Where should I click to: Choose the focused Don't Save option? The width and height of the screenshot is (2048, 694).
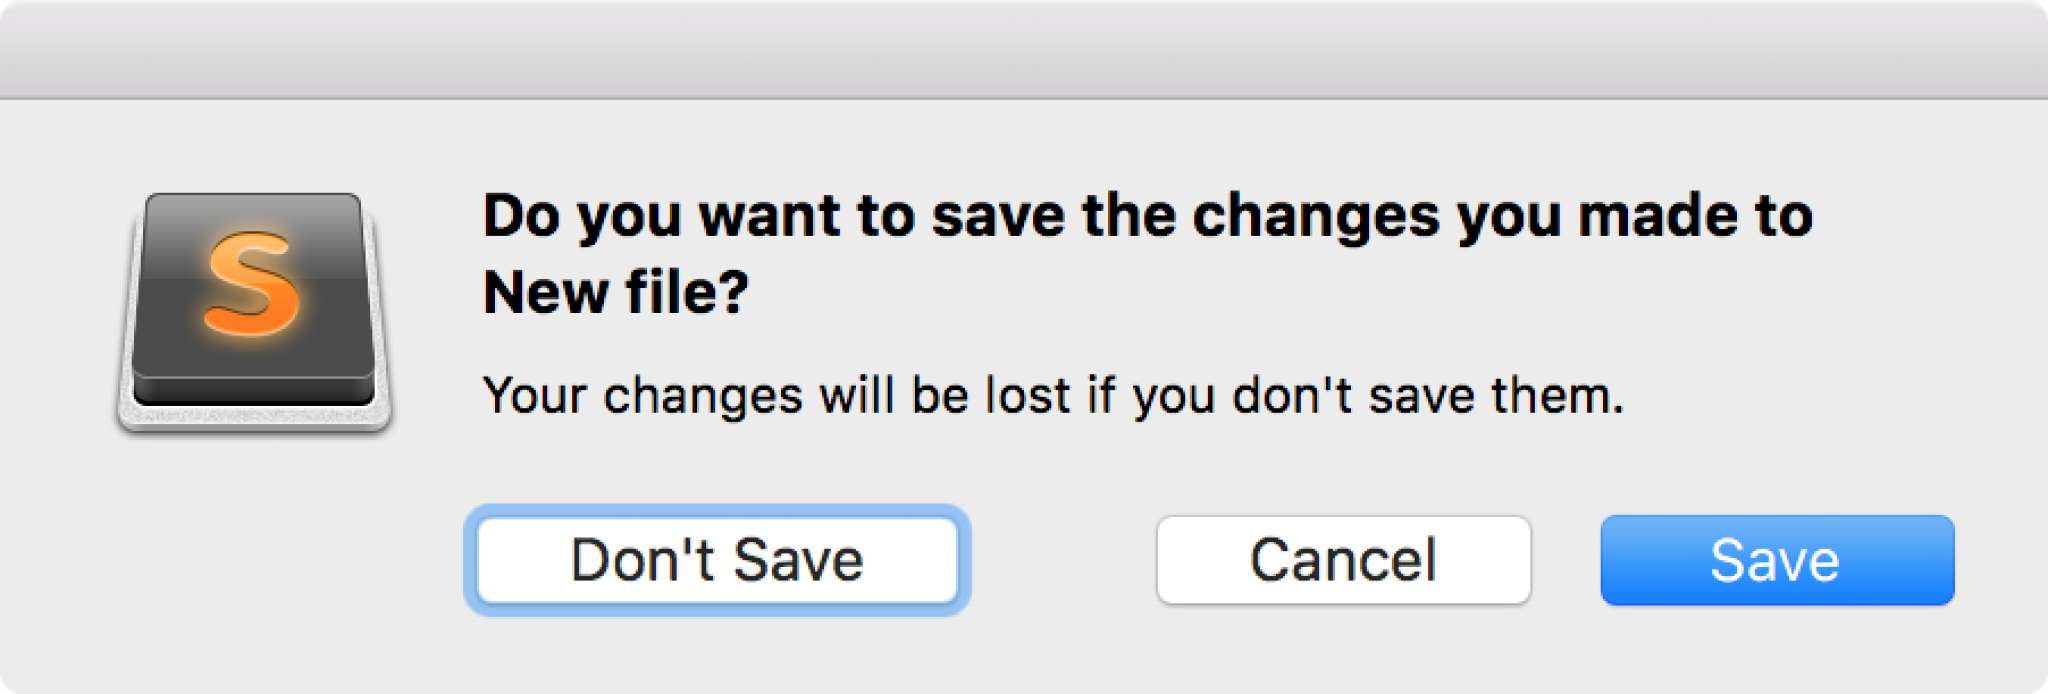pos(717,560)
